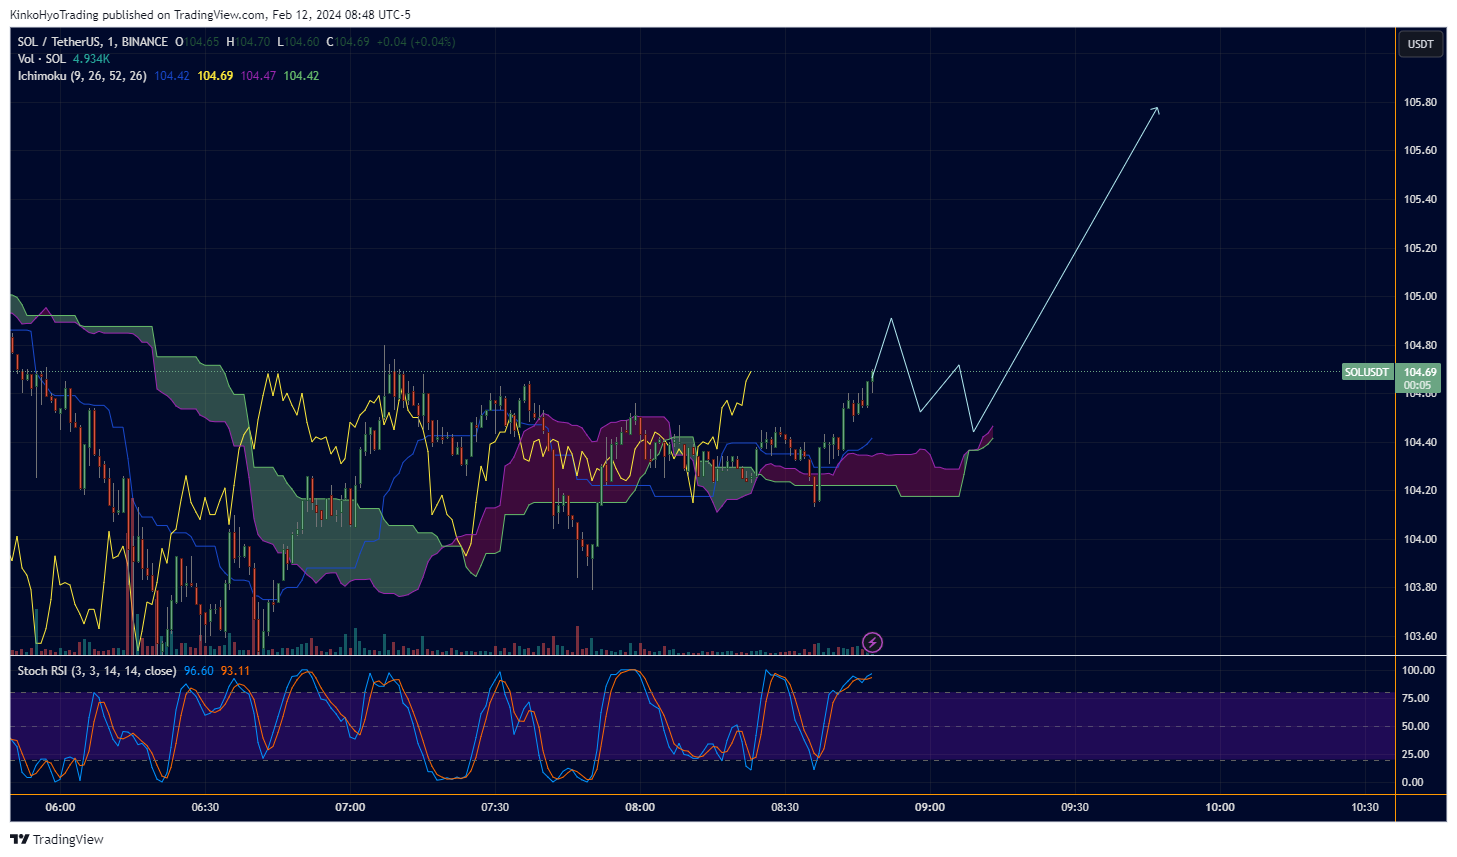
Task: Click the 0.00 Stoch RSI axis label
Action: pos(1412,782)
